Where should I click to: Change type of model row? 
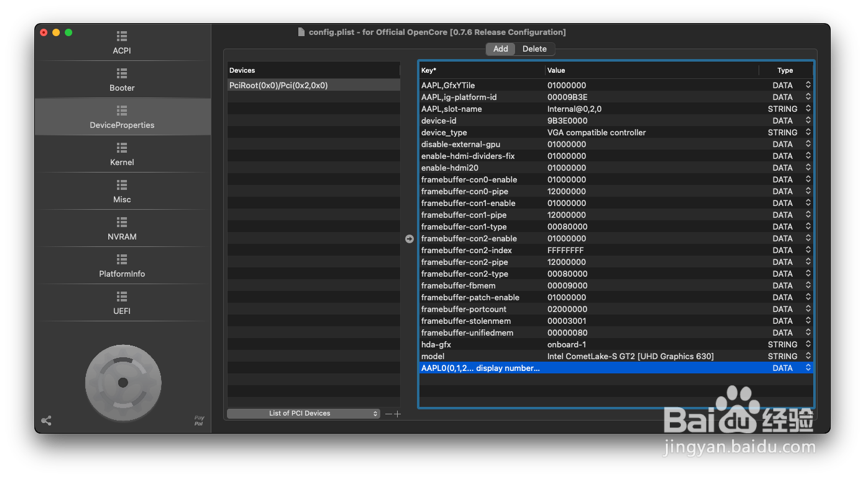click(x=808, y=356)
